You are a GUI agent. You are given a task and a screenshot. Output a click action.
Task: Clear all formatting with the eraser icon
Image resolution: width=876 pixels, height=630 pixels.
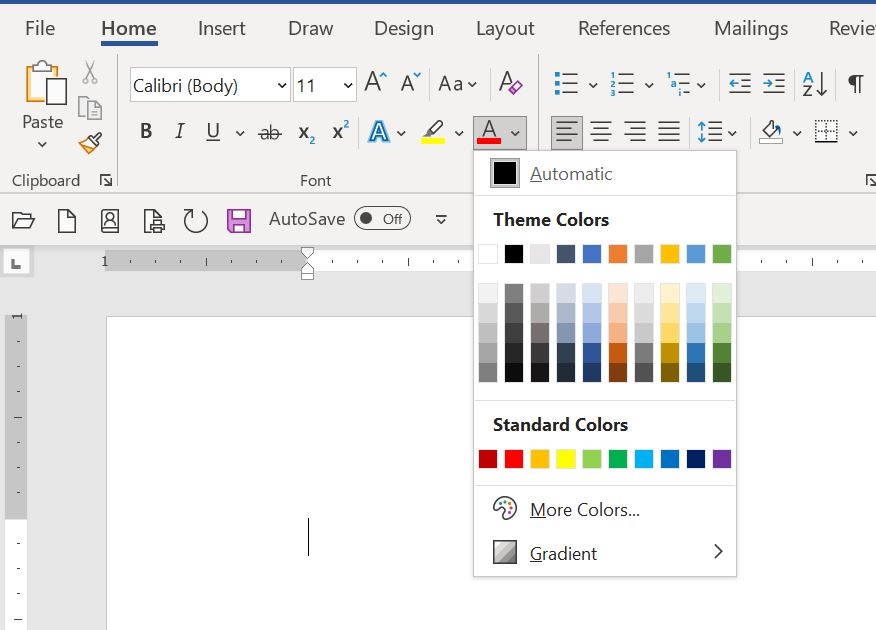(511, 85)
